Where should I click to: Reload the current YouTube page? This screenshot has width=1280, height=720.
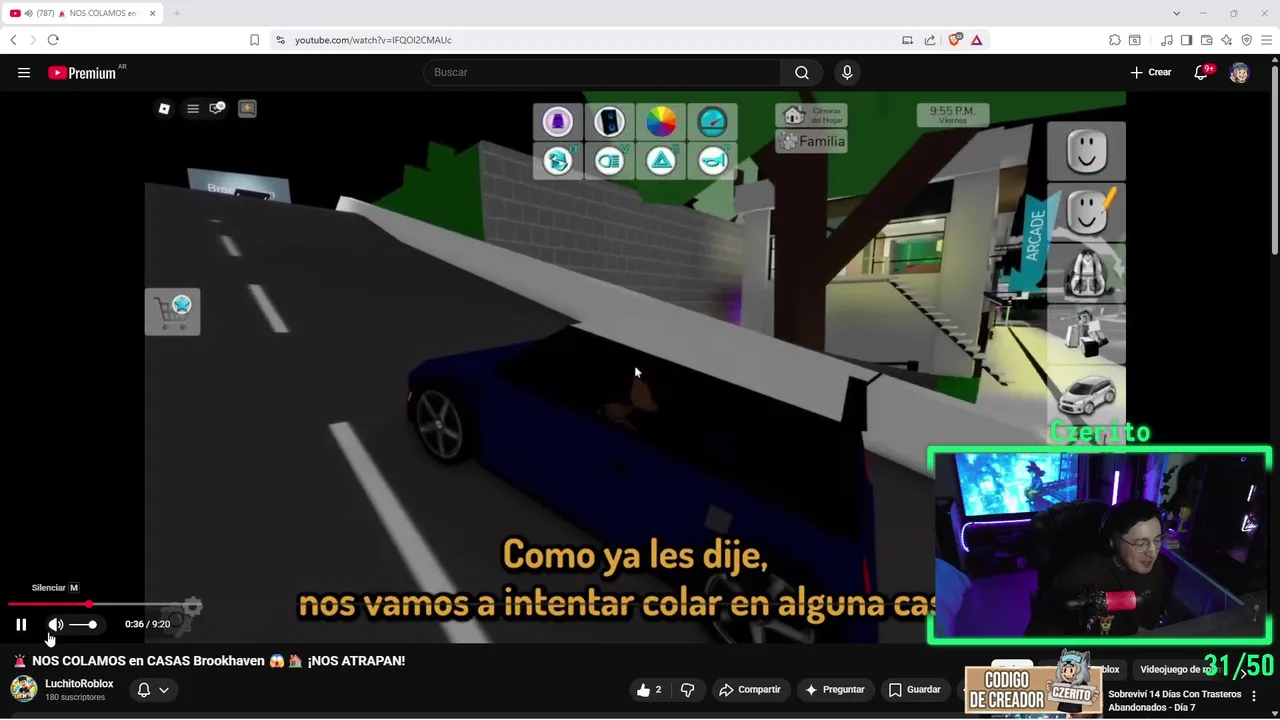click(x=53, y=40)
